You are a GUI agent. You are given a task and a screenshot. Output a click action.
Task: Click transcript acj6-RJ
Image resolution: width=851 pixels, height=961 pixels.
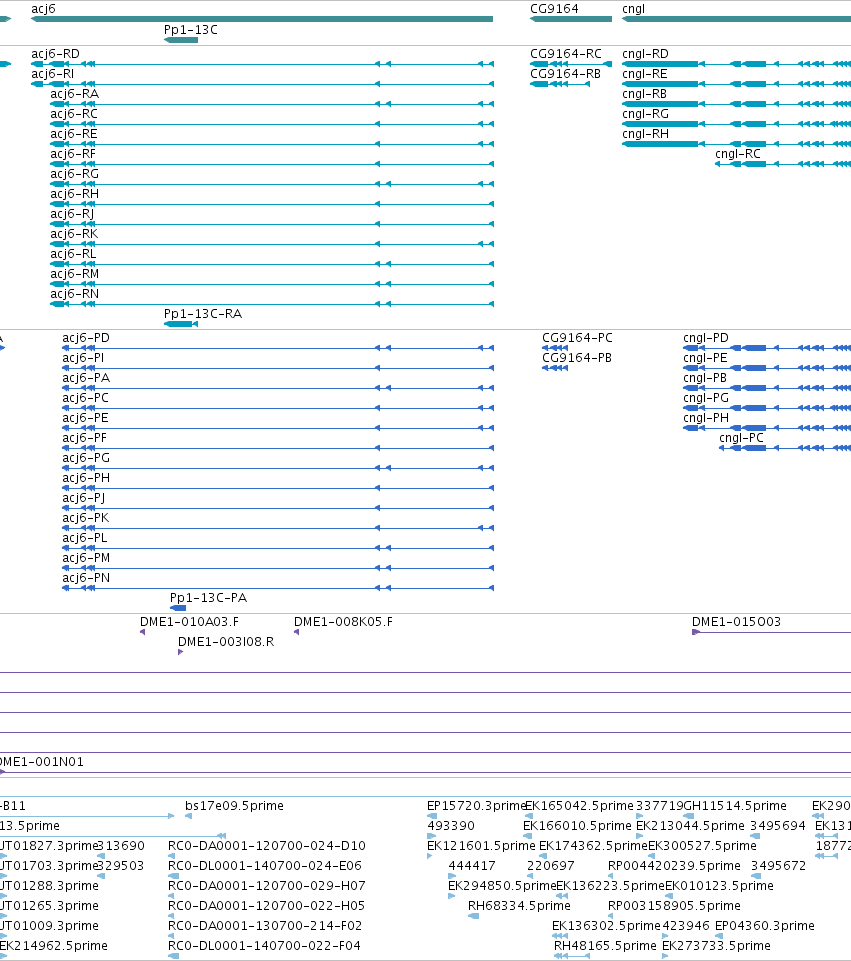coord(72,214)
